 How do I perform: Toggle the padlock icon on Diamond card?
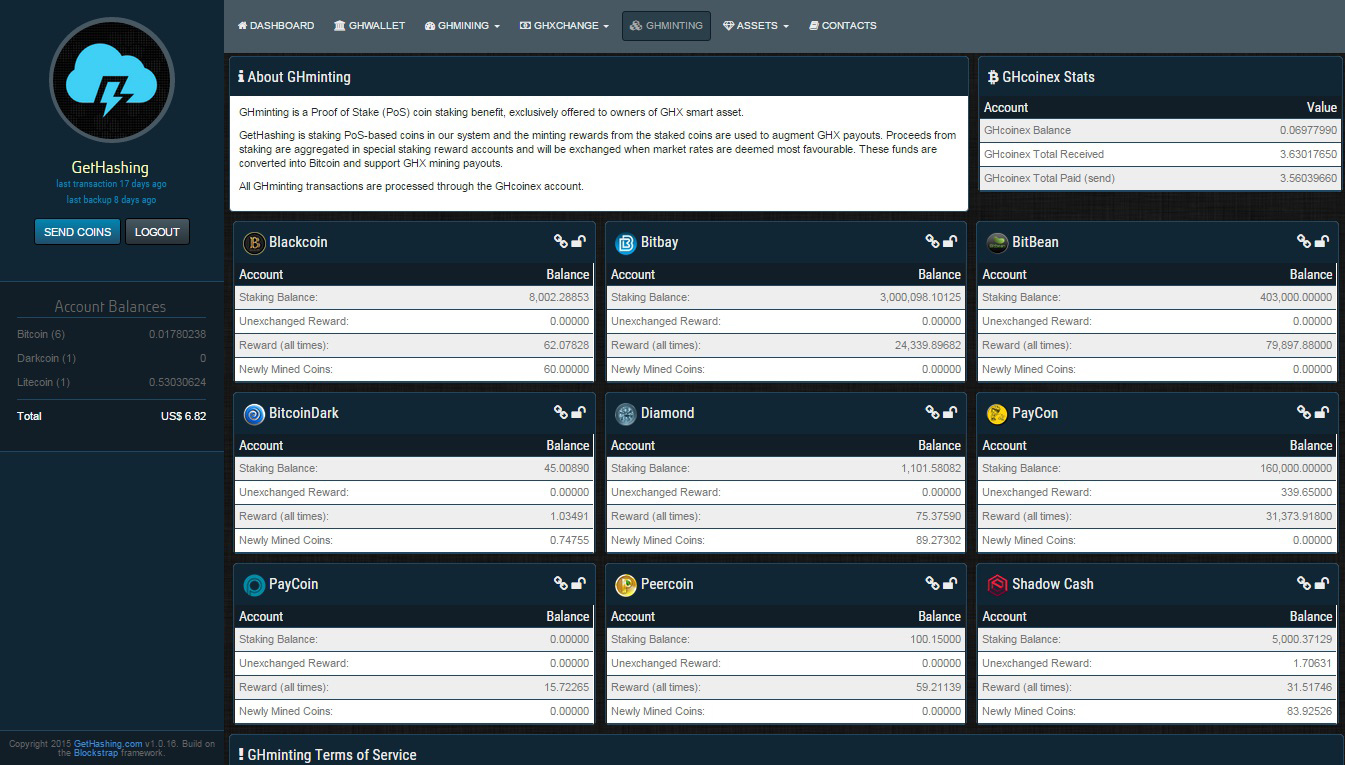[950, 412]
